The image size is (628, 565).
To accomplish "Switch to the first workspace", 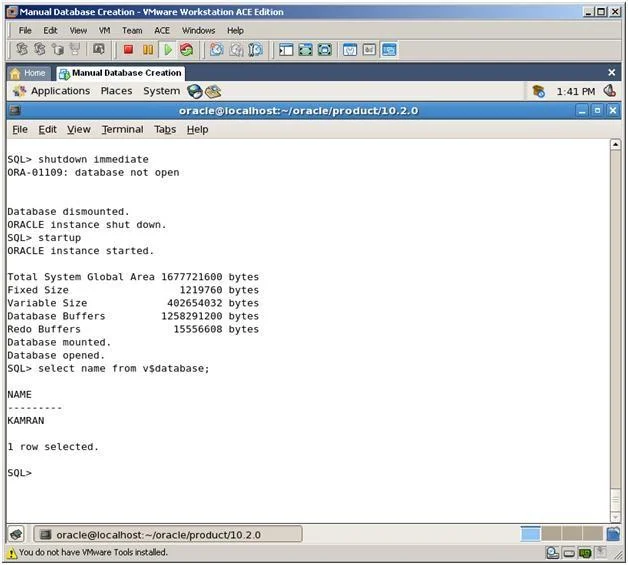I will click(530, 534).
